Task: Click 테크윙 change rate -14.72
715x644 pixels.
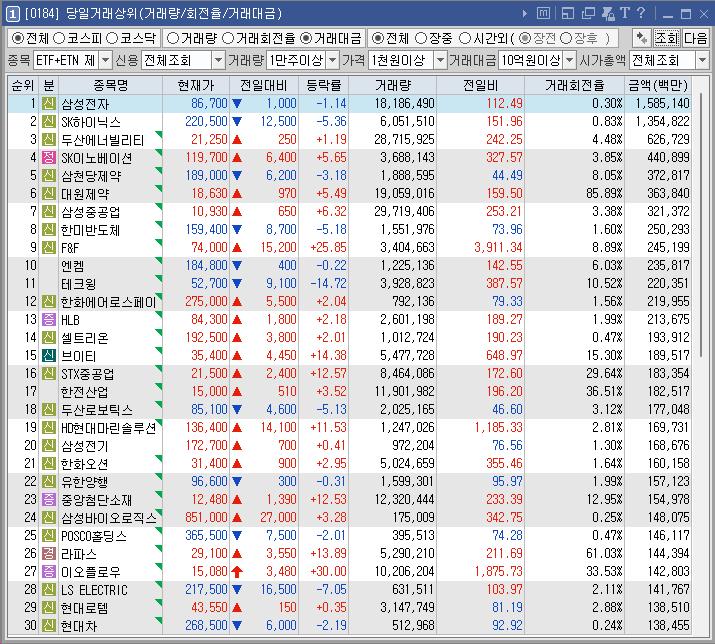Action: tap(328, 284)
